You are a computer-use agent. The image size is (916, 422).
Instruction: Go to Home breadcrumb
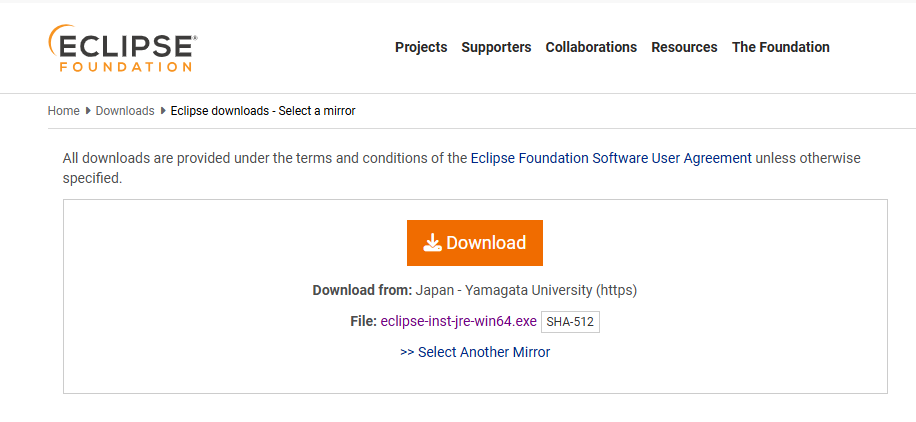tap(64, 111)
